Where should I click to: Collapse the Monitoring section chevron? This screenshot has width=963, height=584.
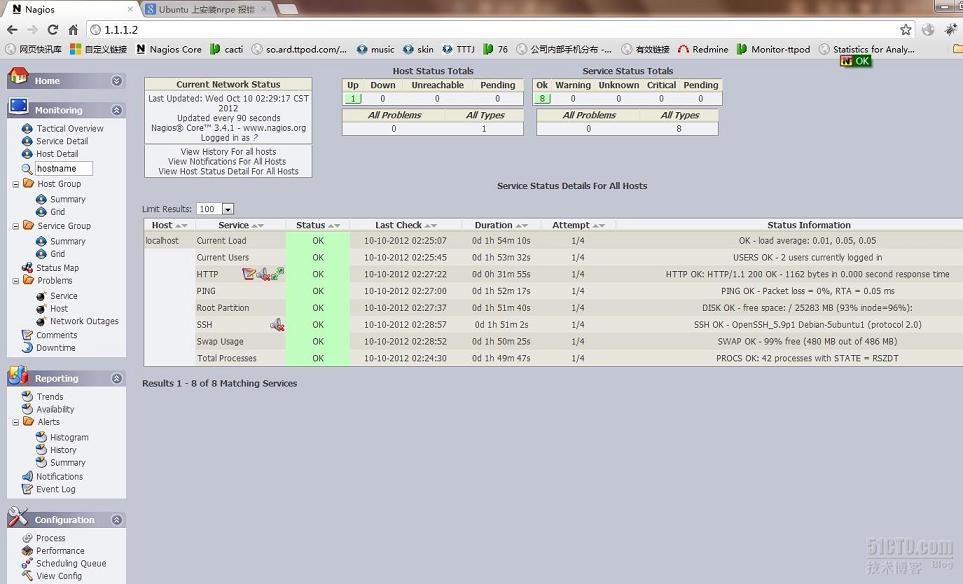click(117, 110)
